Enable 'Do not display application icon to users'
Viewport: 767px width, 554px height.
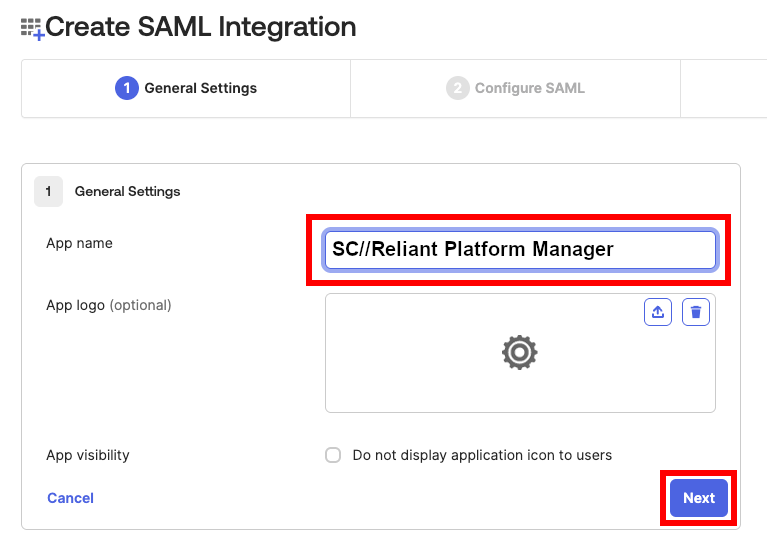(x=333, y=455)
